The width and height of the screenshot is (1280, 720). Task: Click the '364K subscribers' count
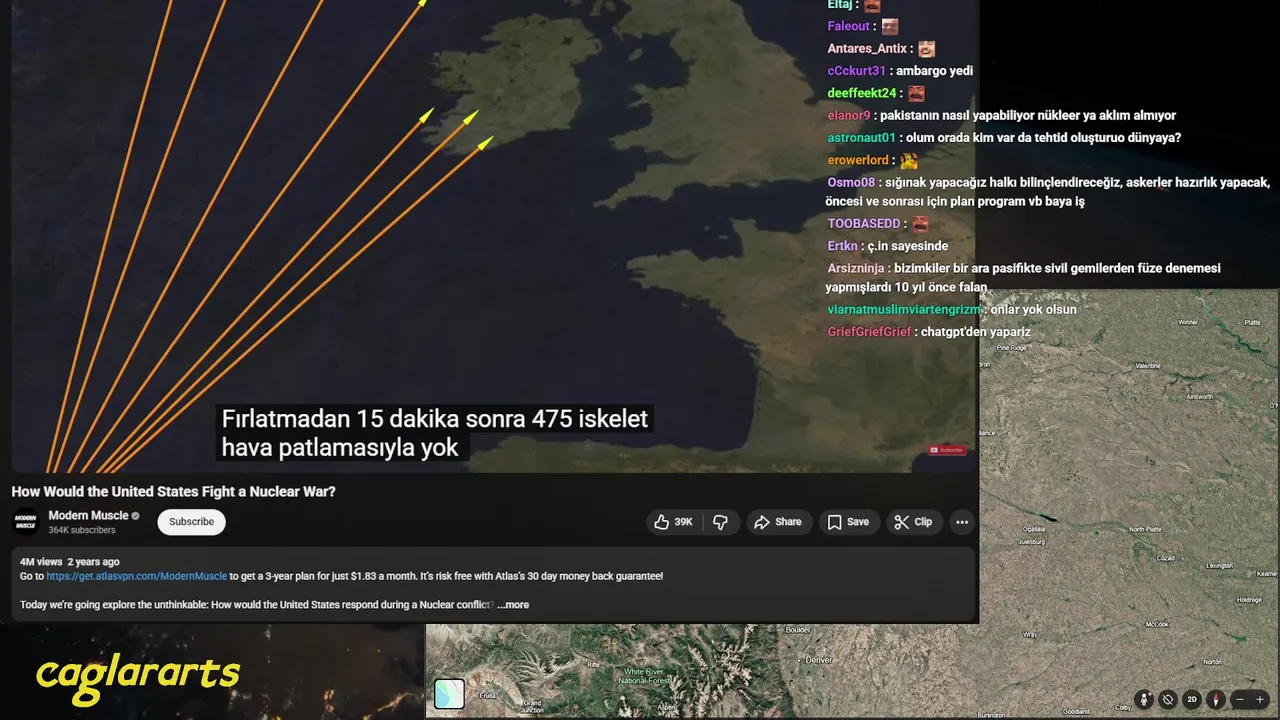pos(82,530)
